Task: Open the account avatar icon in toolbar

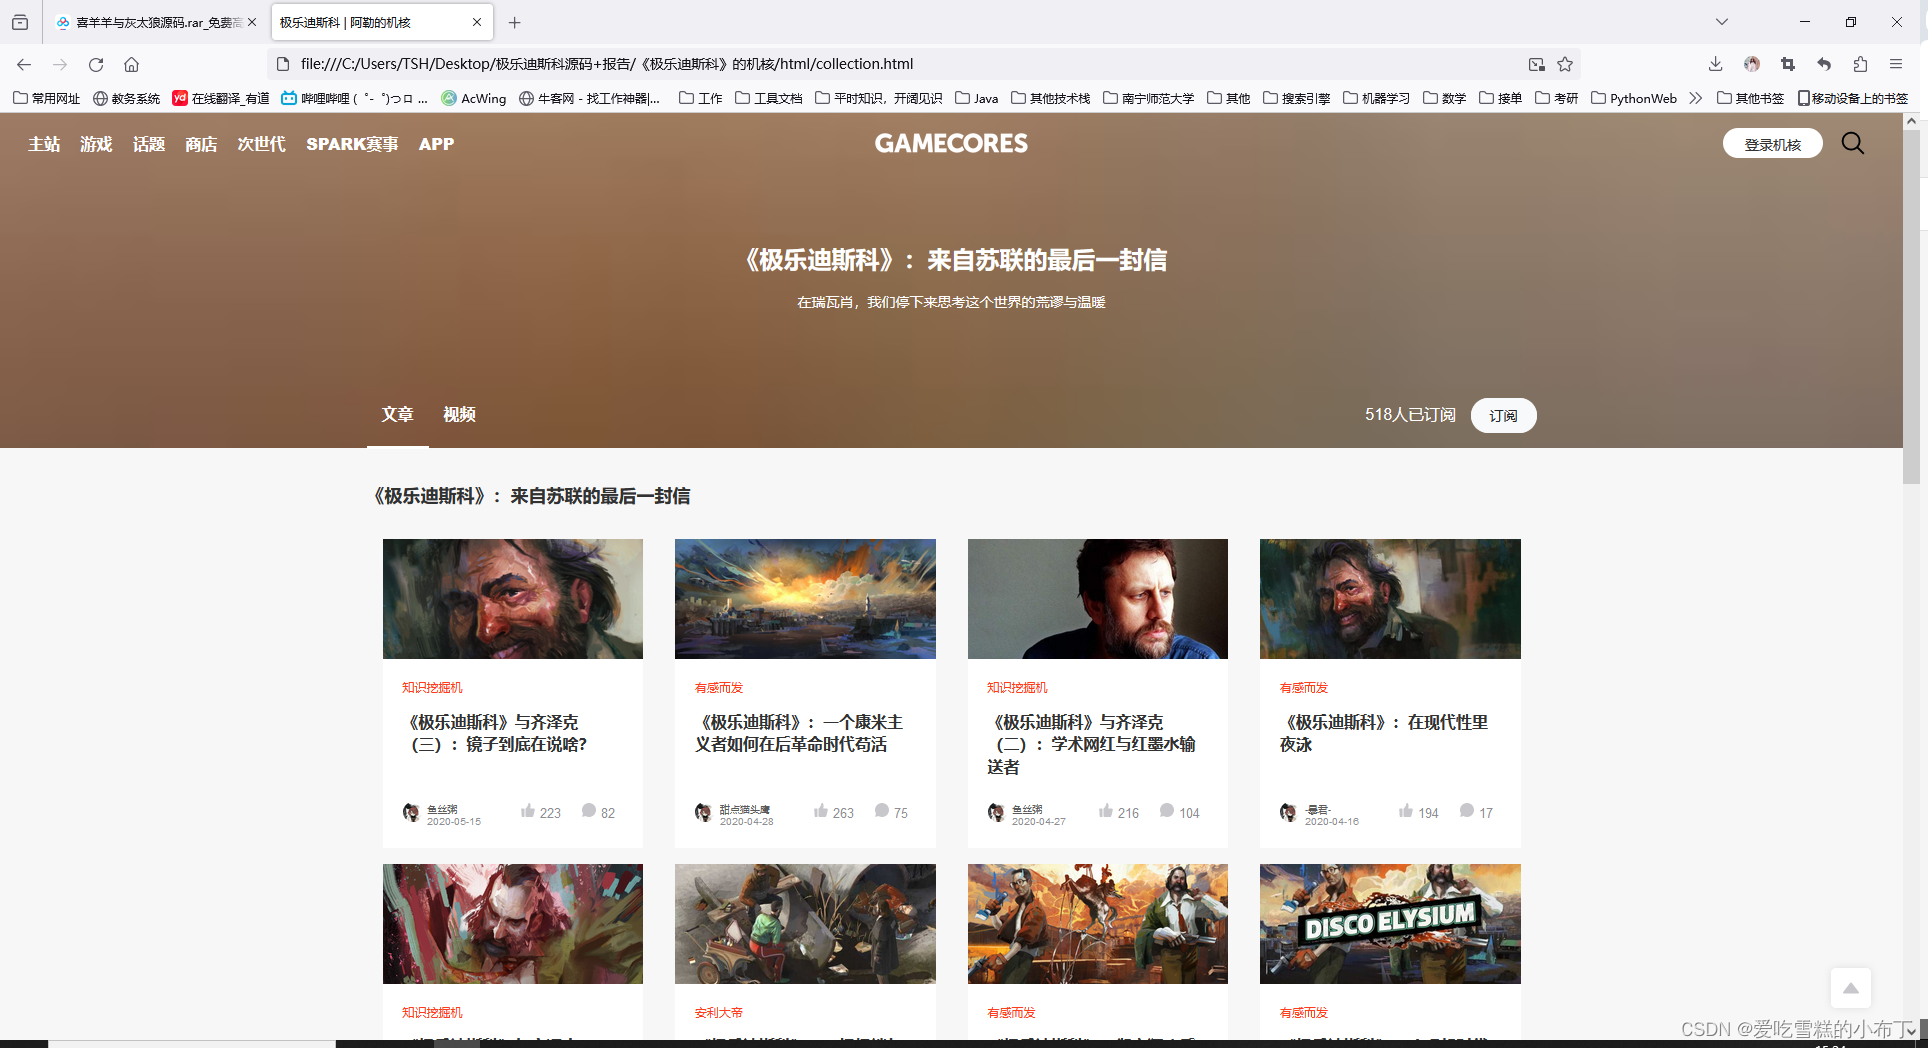Action: click(1752, 64)
